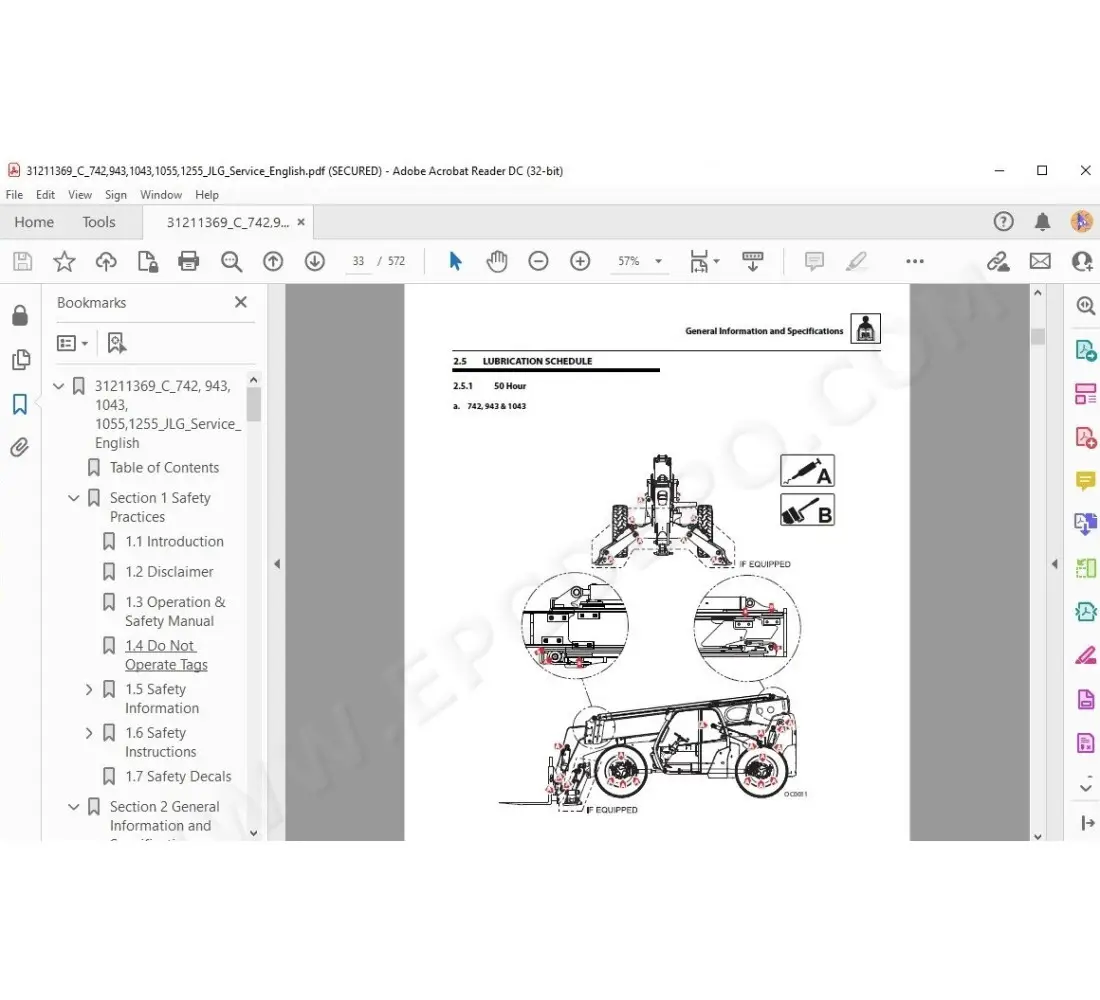
Task: Open the zoom percentage dropdown showing 57%
Action: pyautogui.click(x=658, y=261)
